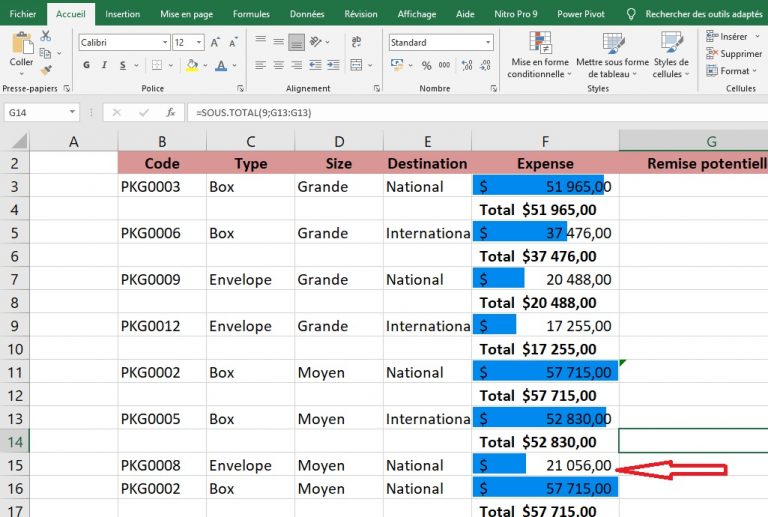Toggle italic I formatting
This screenshot has width=768, height=517.
104,65
